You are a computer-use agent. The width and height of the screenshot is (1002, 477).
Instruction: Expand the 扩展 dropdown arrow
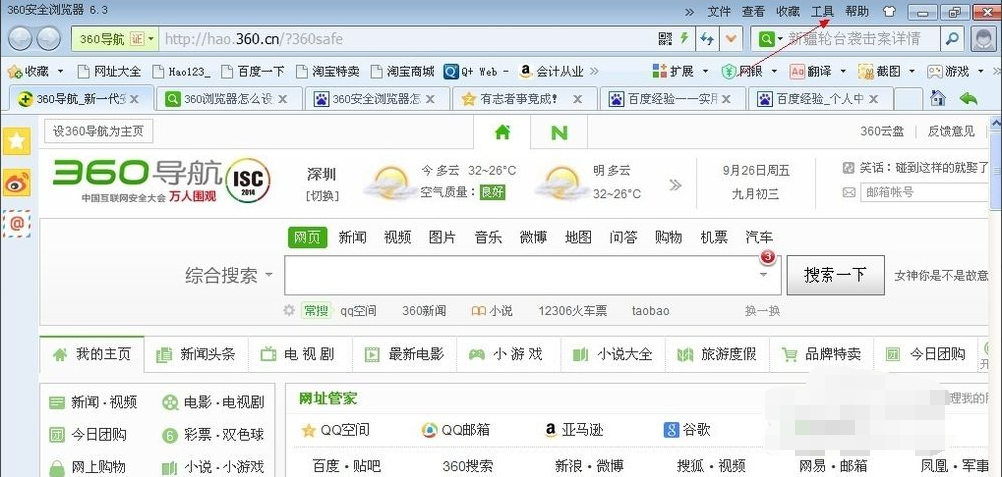(x=705, y=71)
